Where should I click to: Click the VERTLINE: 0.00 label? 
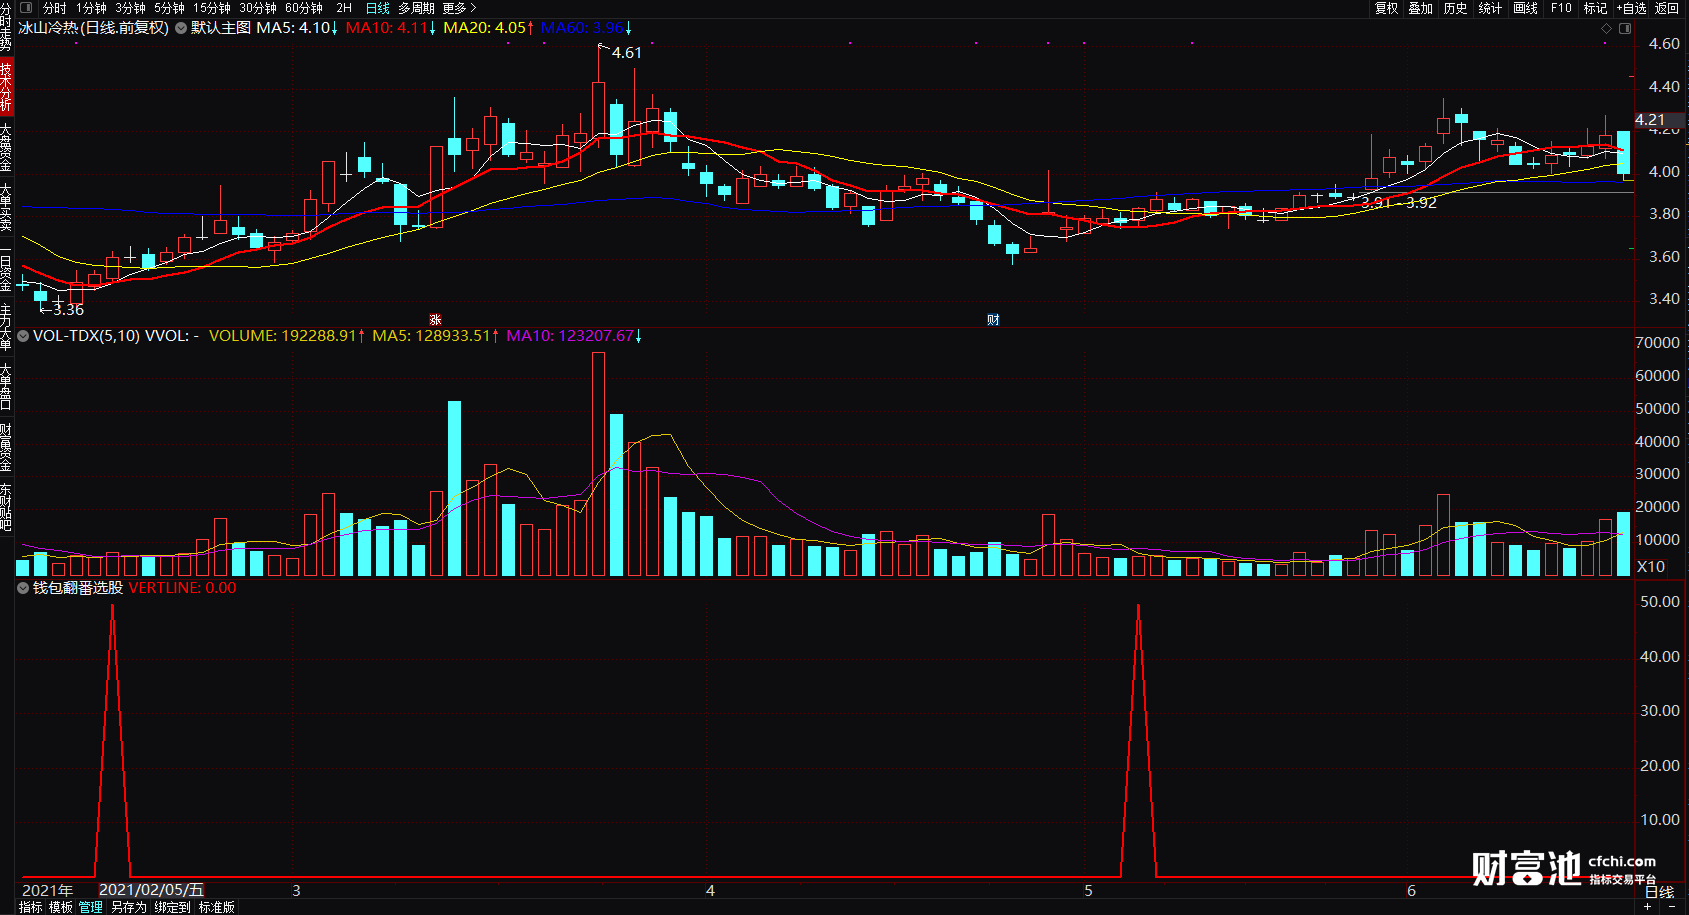(183, 588)
